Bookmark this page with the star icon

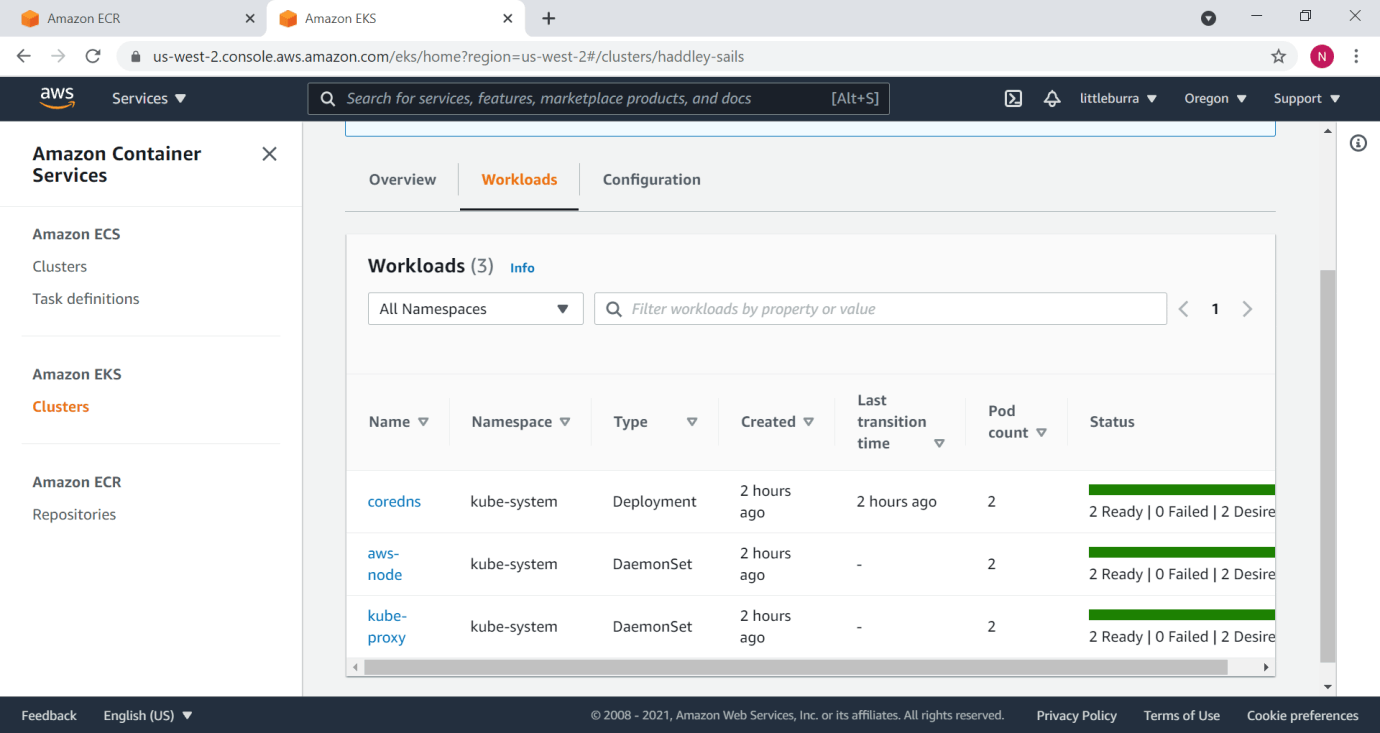tap(1278, 57)
